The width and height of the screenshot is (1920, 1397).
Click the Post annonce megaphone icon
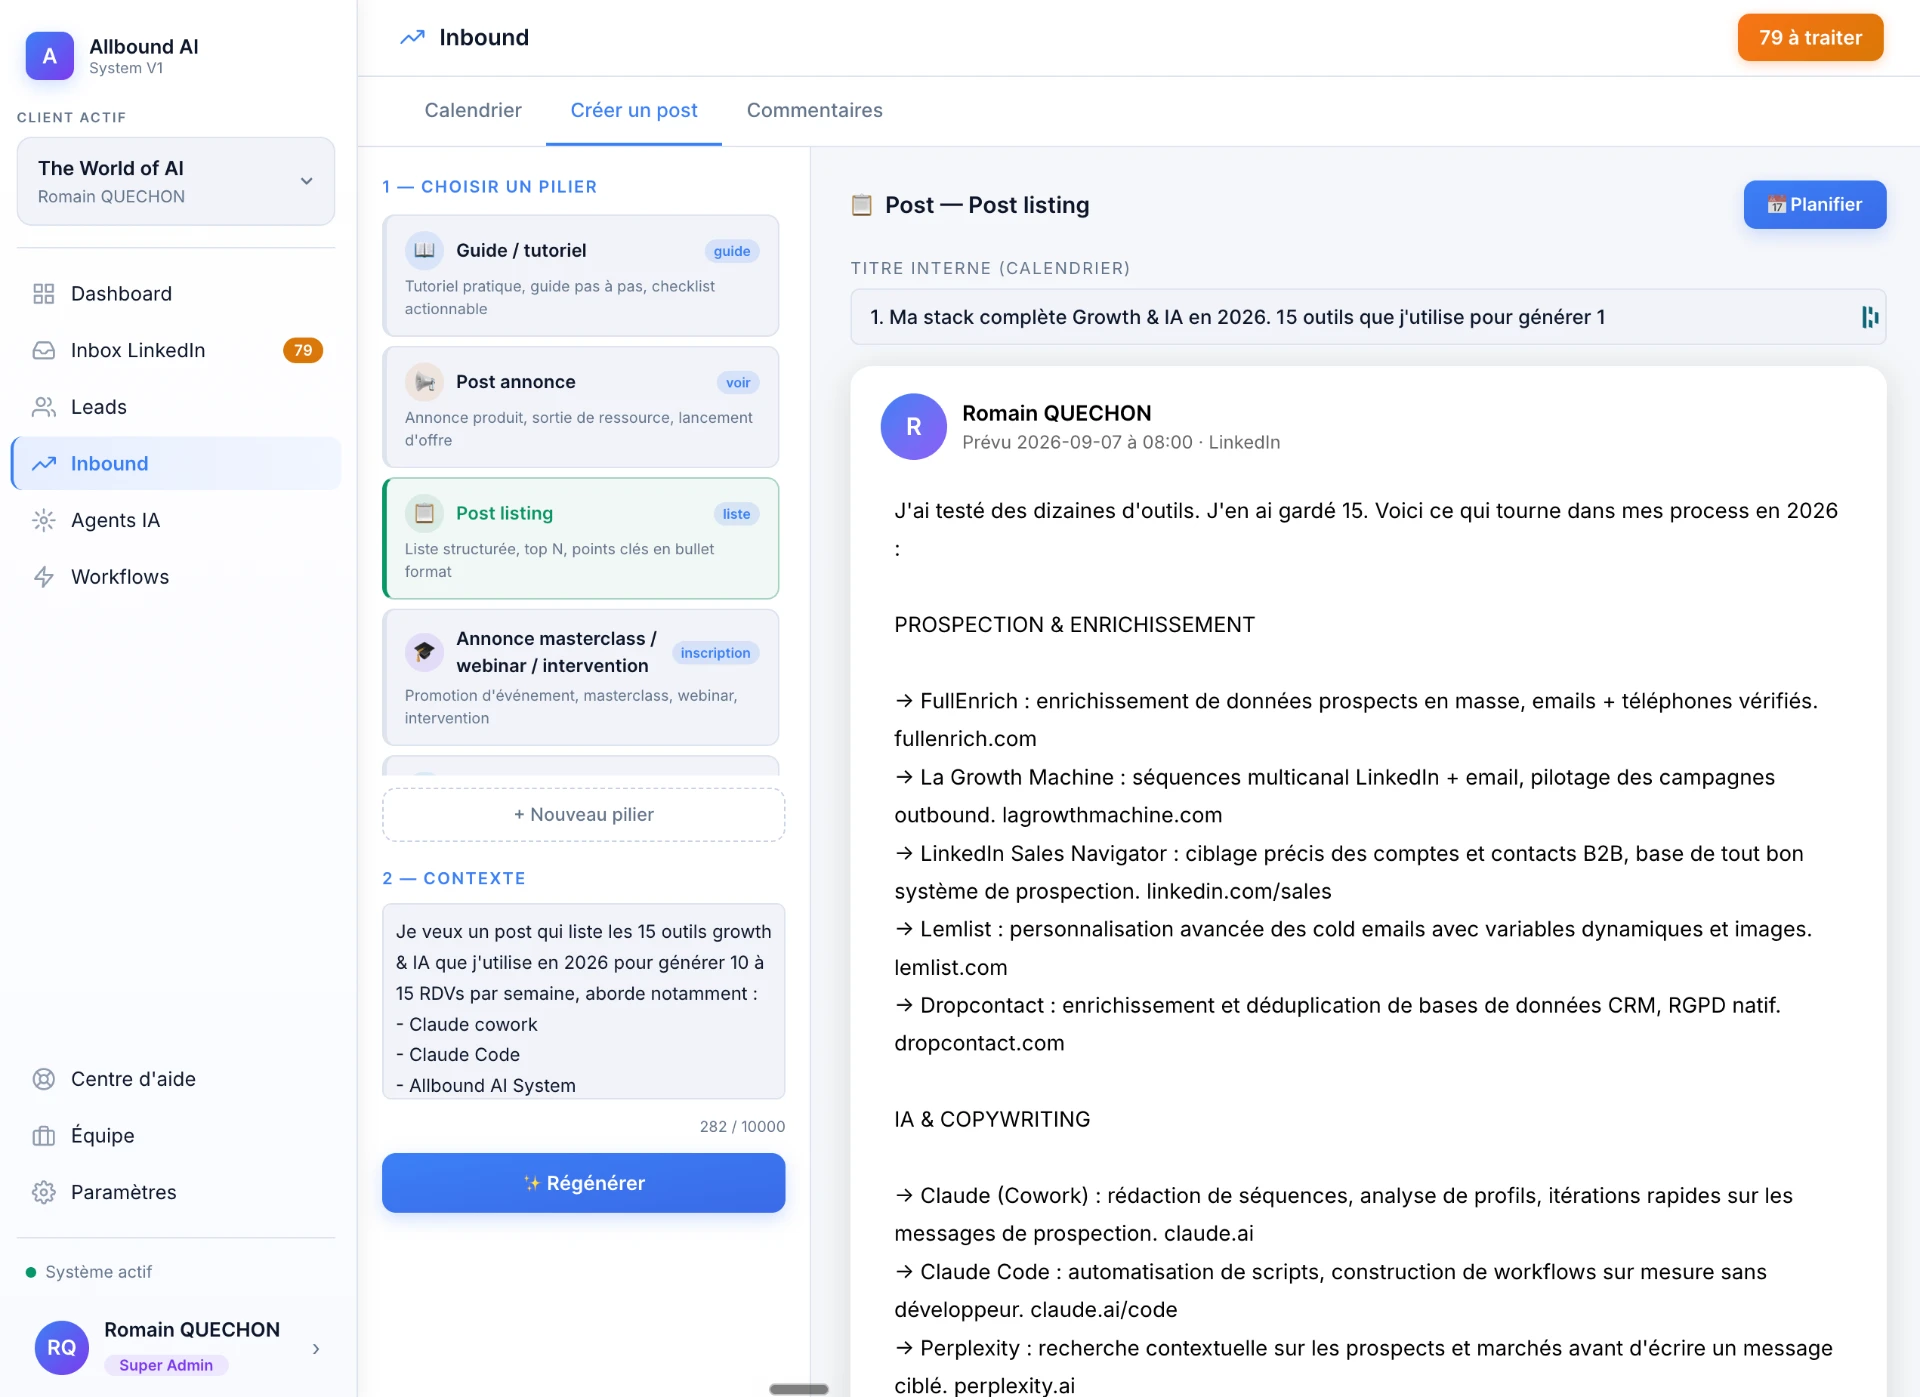tap(424, 382)
